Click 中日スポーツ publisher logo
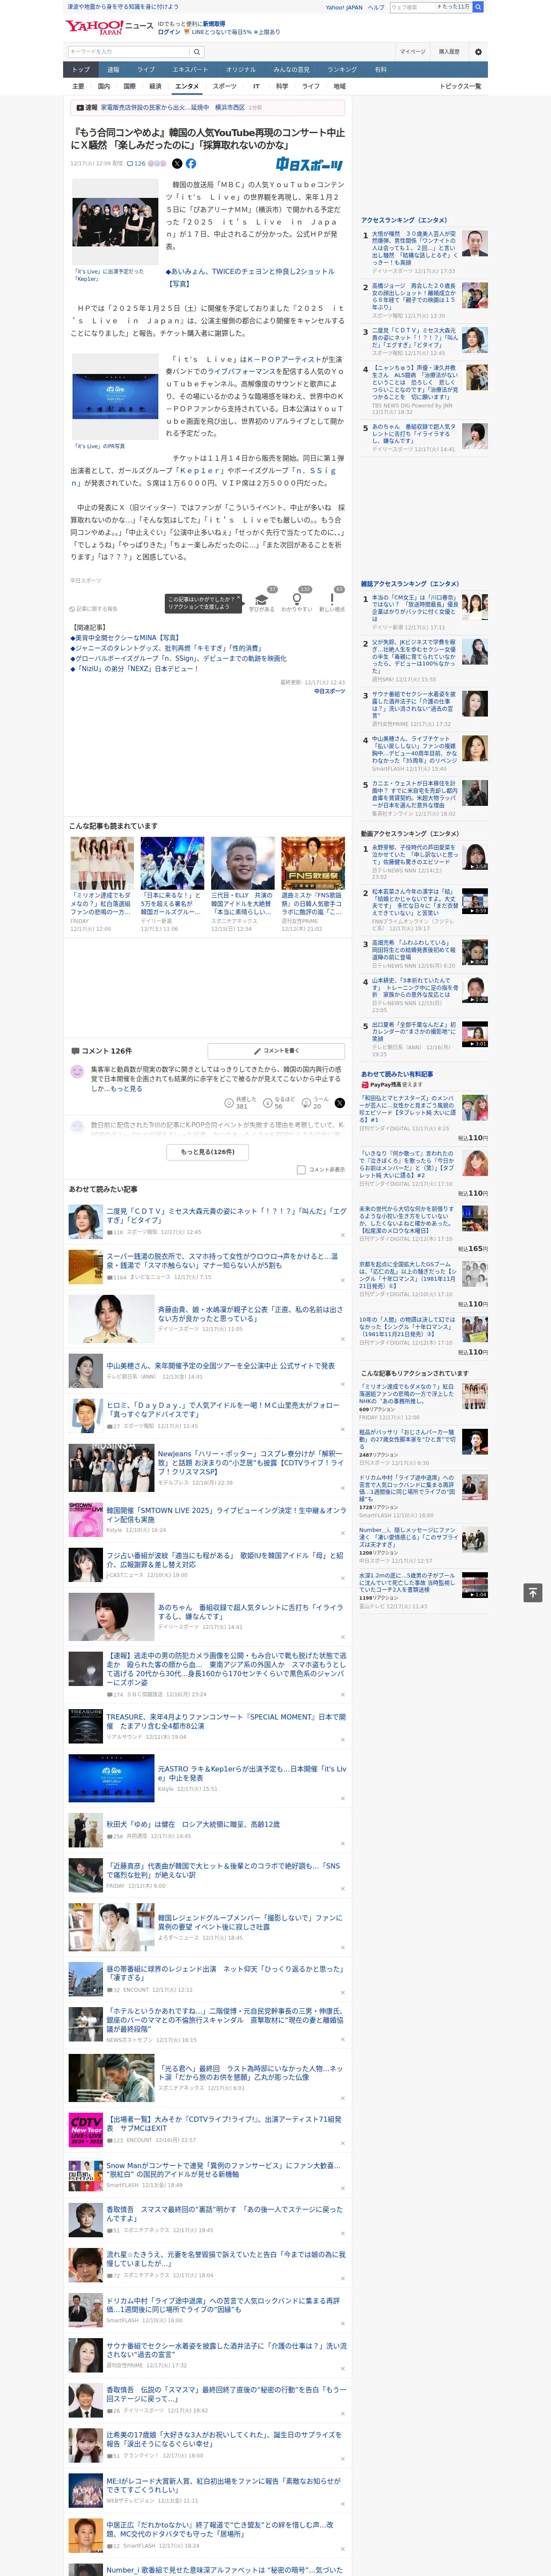The image size is (551, 2576). [309, 164]
